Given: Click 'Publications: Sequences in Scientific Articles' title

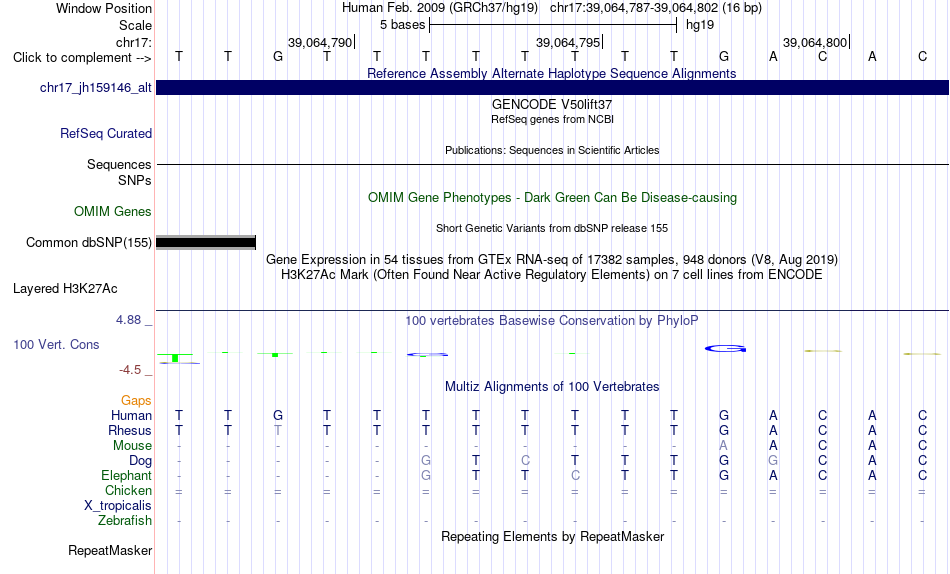Looking at the screenshot, I should click(x=552, y=150).
